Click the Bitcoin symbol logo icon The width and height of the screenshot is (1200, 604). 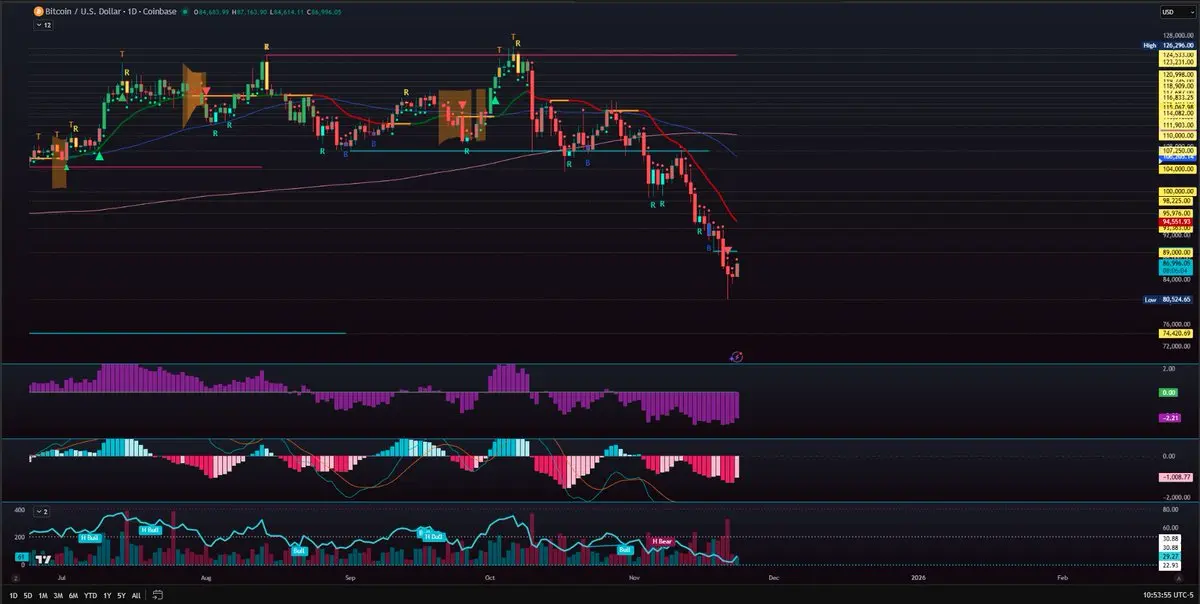pos(38,12)
